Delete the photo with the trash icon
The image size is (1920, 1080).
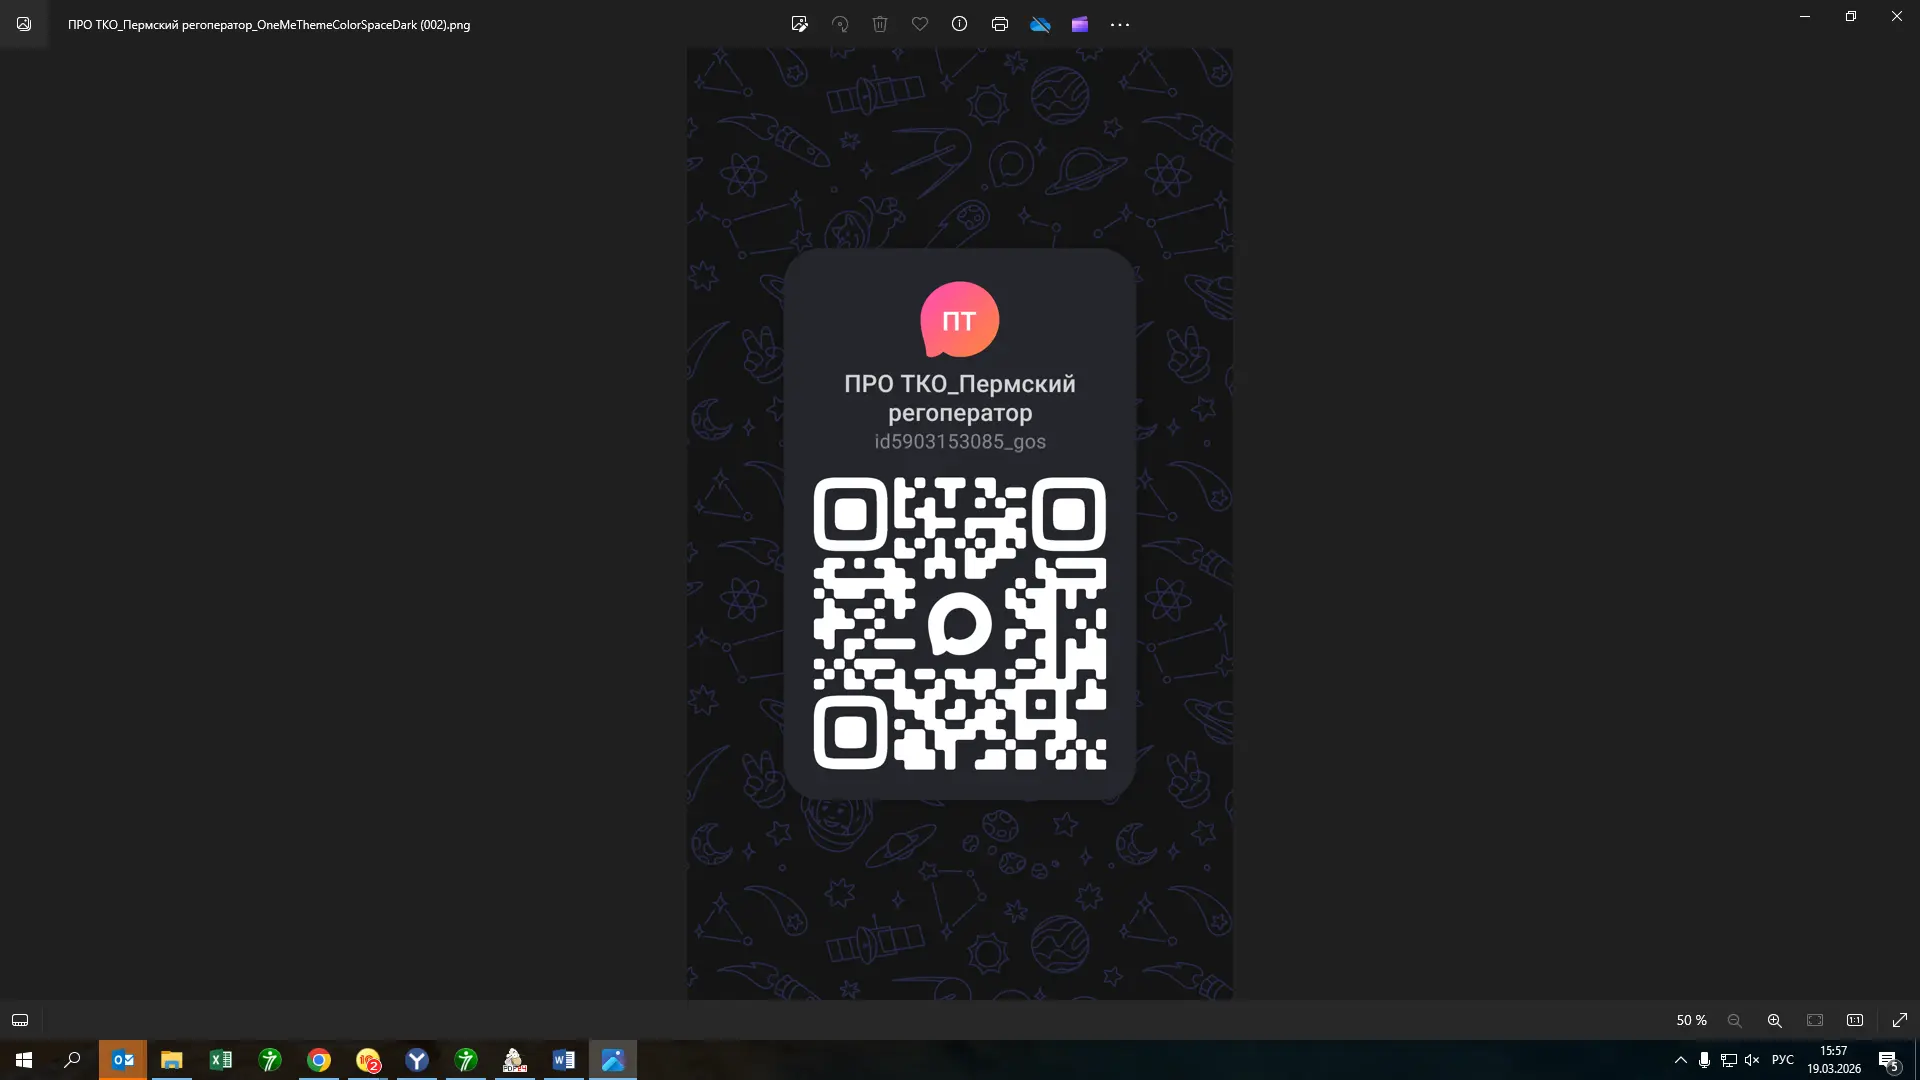point(880,24)
